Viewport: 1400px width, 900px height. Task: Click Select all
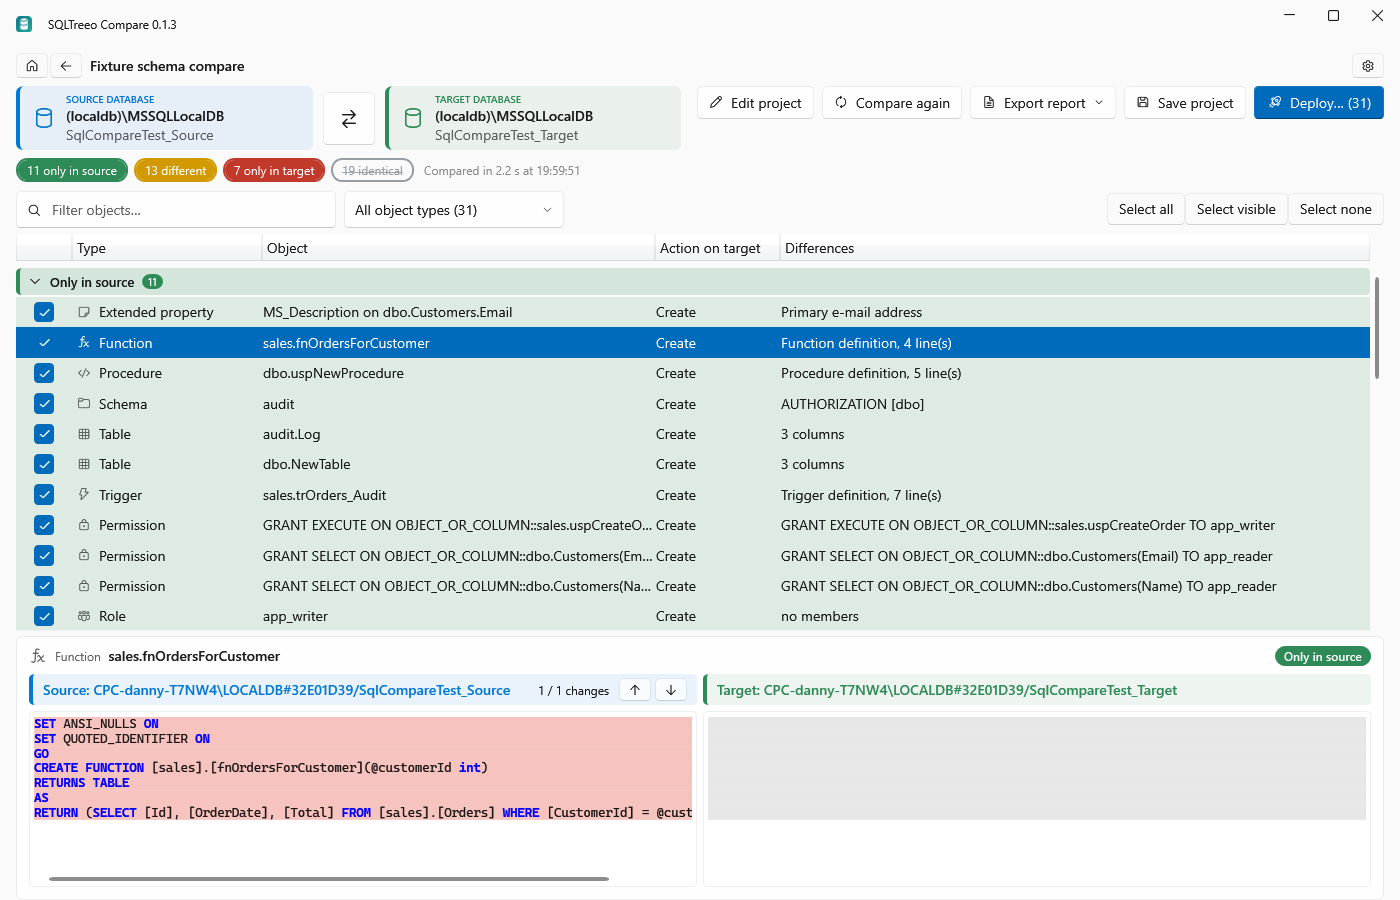[1146, 209]
